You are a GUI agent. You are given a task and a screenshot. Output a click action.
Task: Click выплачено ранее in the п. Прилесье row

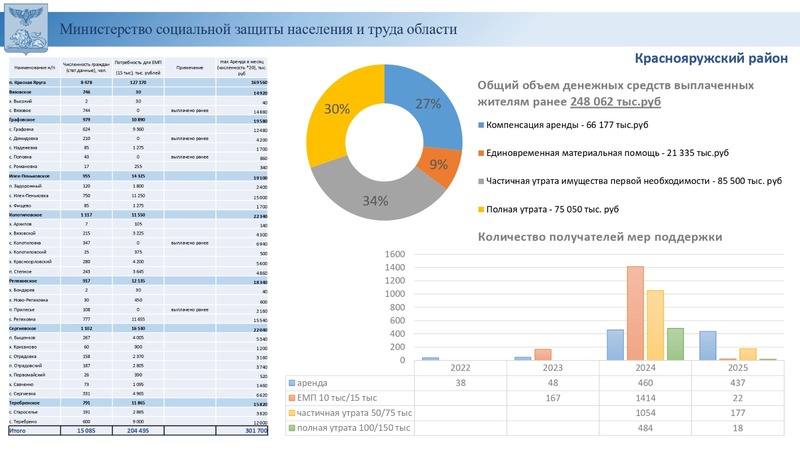190,310
